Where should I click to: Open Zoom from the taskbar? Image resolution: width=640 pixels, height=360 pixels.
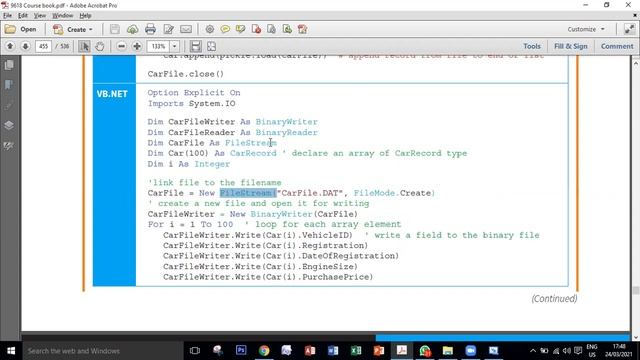coord(471,351)
